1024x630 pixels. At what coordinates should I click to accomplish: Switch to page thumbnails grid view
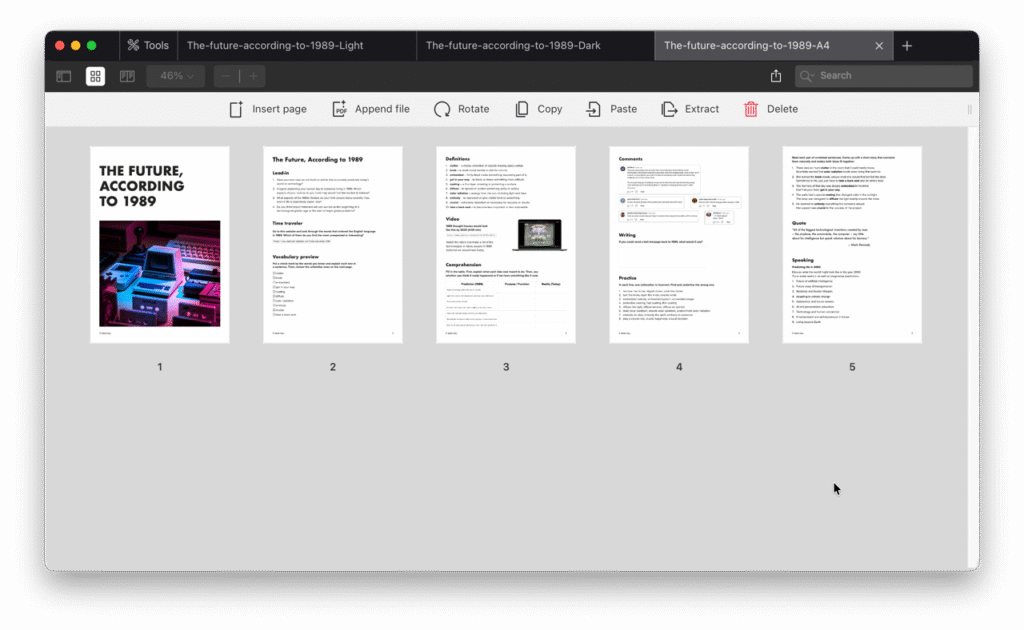pyautogui.click(x=95, y=76)
